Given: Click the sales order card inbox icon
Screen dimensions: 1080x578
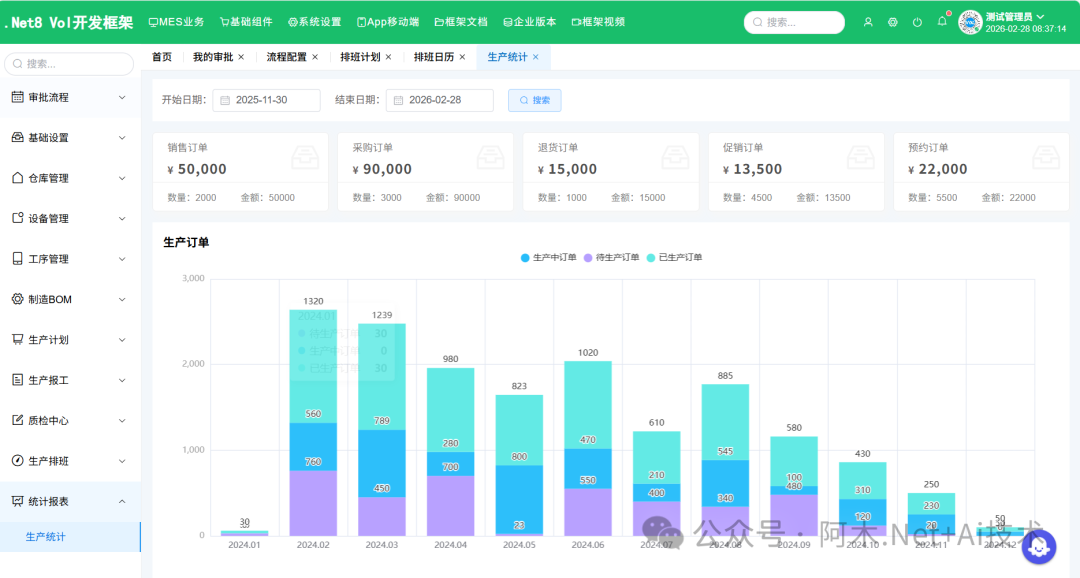Looking at the screenshot, I should coord(305,158).
